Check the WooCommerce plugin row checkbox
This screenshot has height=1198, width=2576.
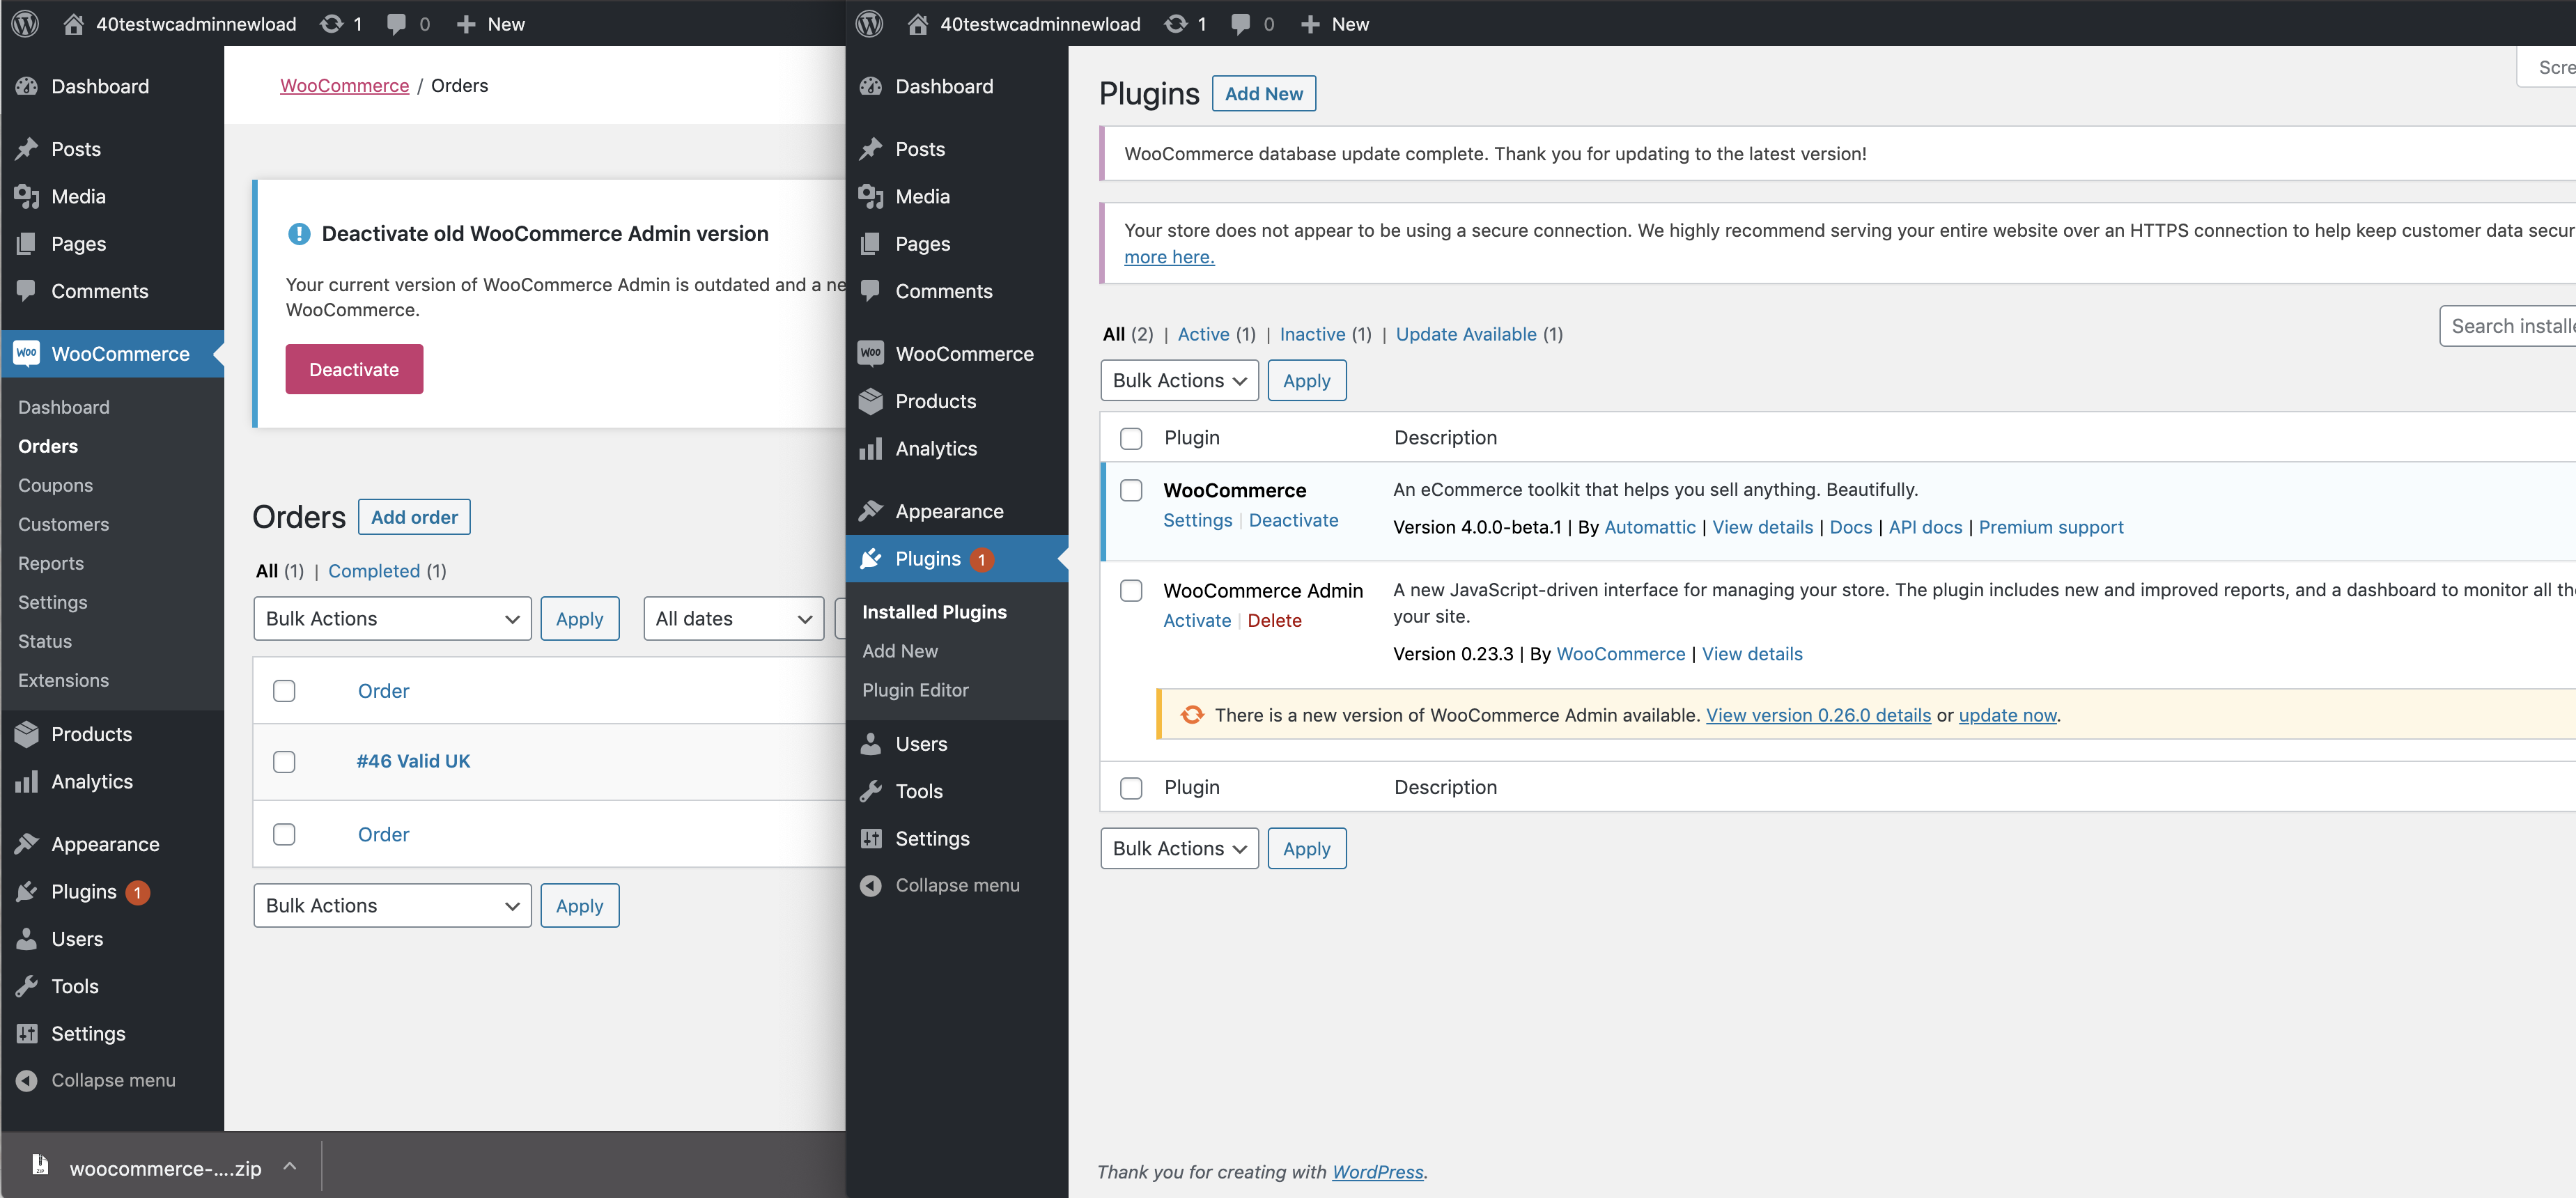pos(1131,490)
